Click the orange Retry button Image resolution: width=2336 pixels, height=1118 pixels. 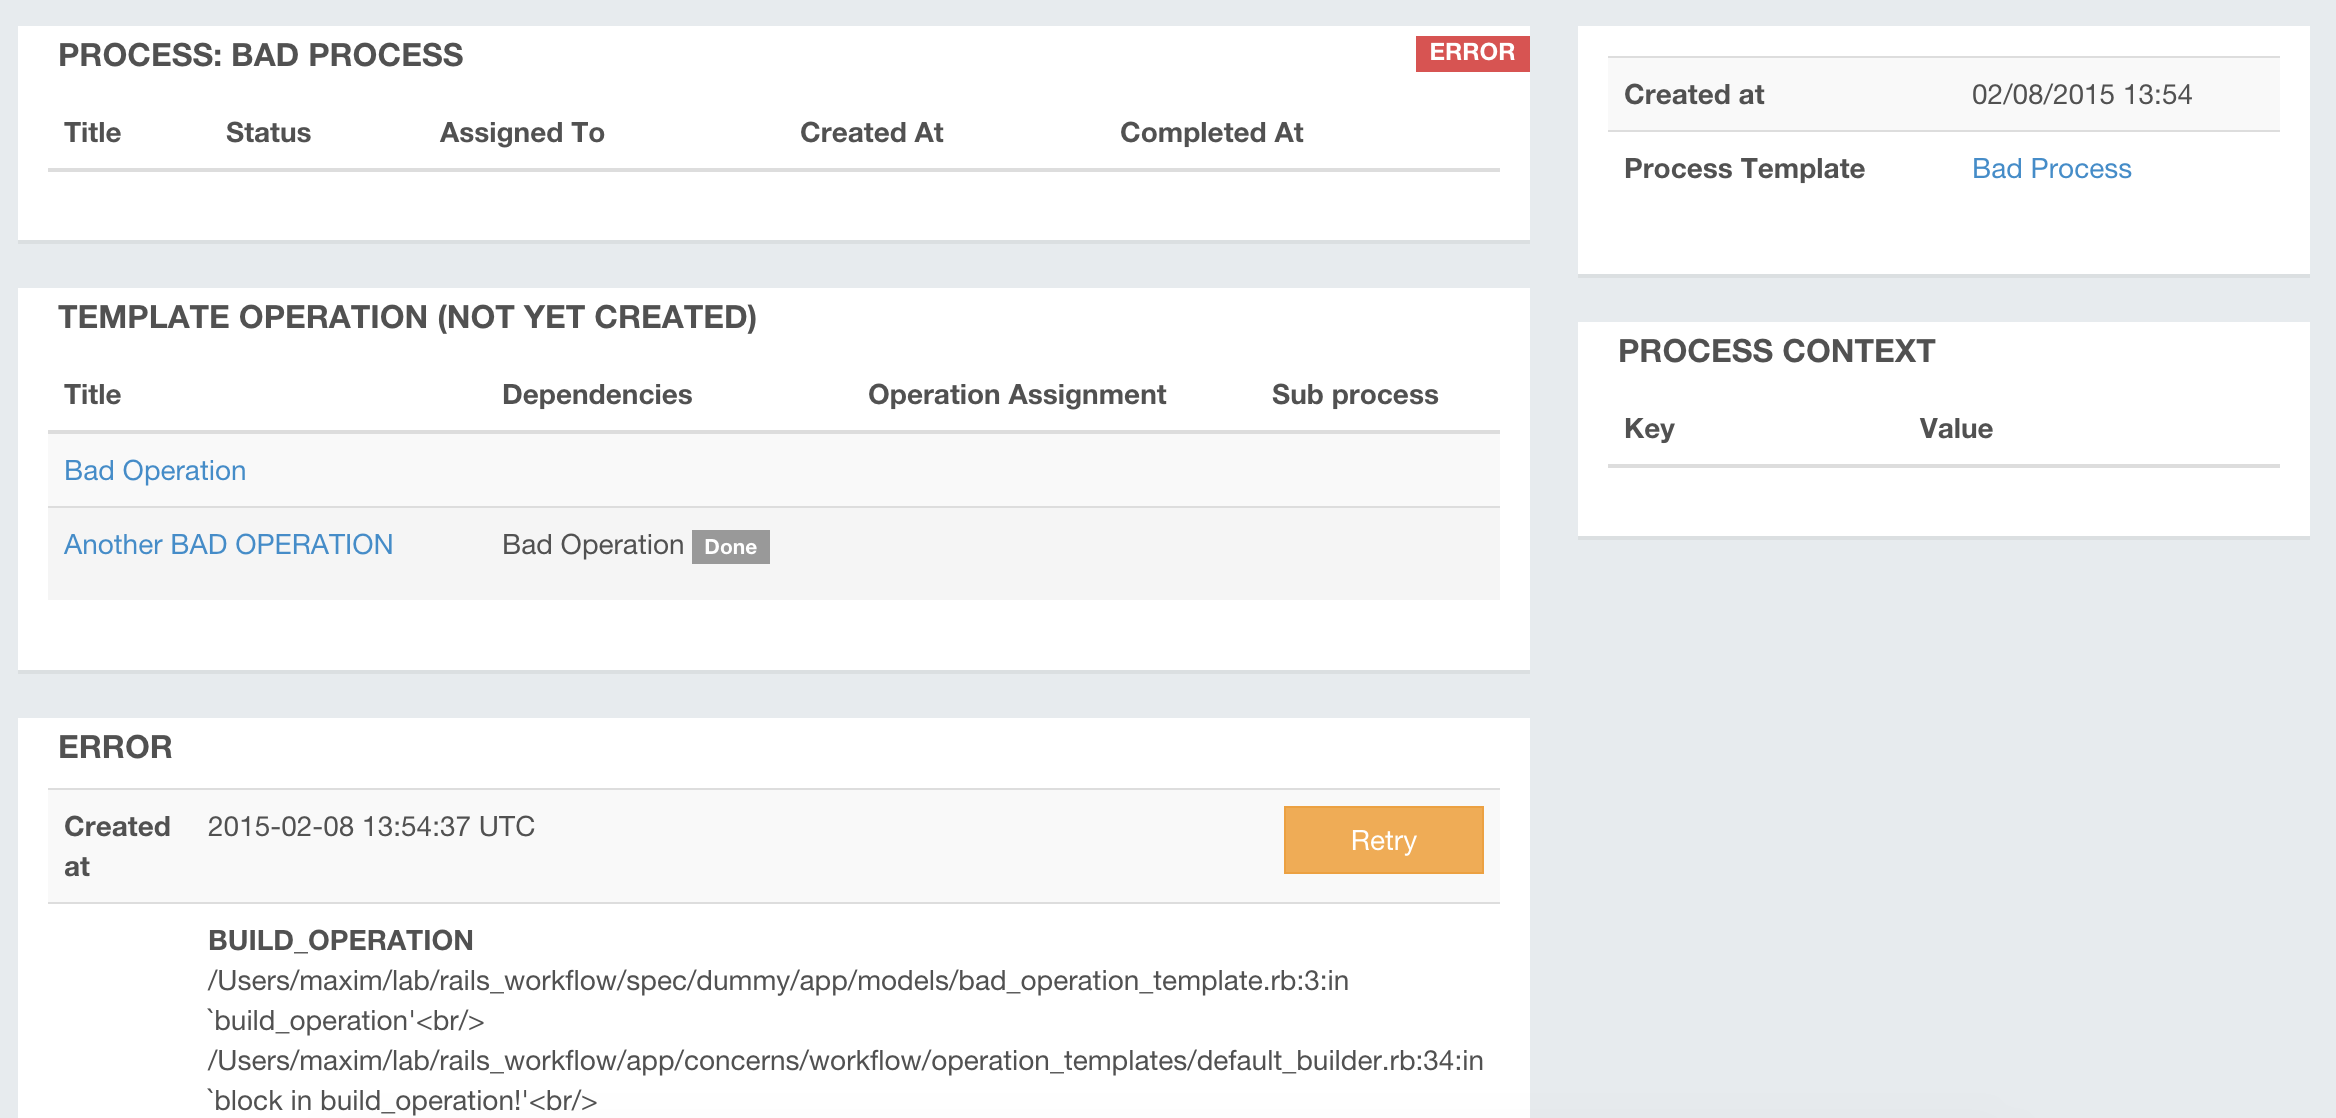pyautogui.click(x=1383, y=840)
